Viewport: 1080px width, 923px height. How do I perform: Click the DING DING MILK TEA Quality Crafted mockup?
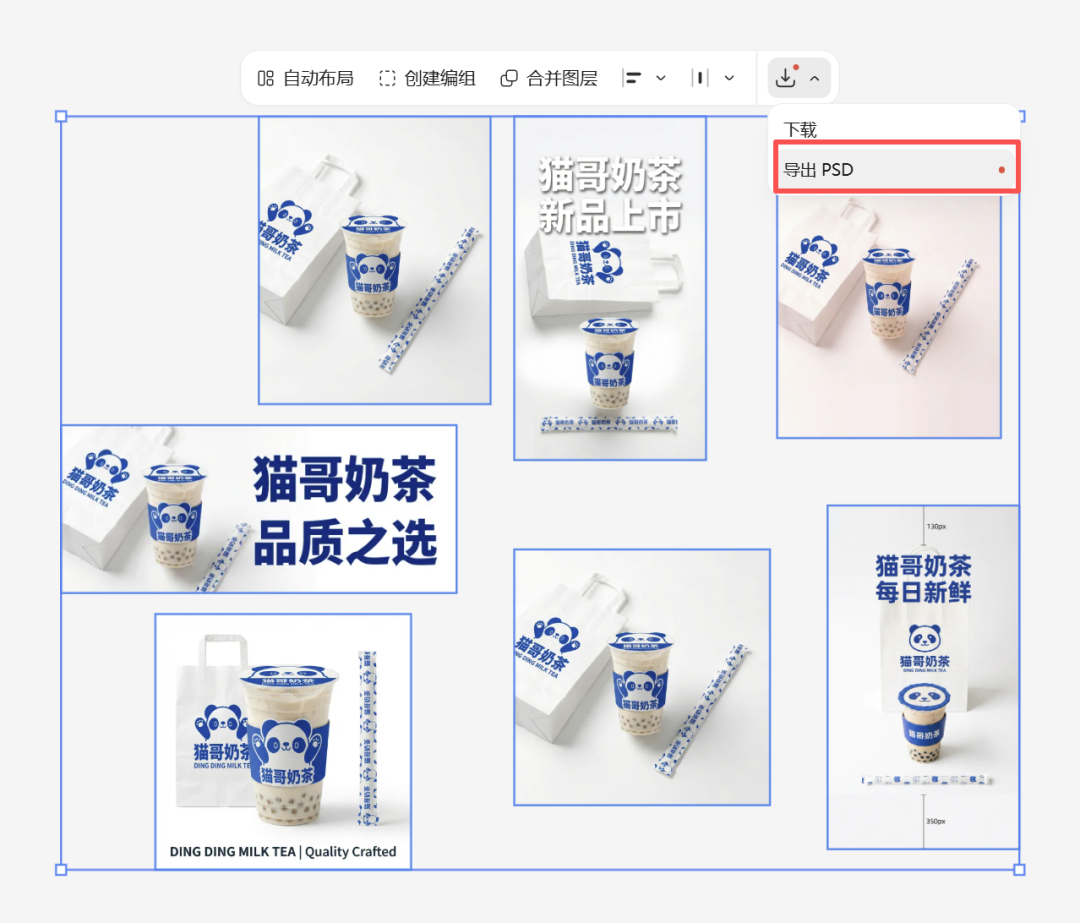tap(282, 738)
